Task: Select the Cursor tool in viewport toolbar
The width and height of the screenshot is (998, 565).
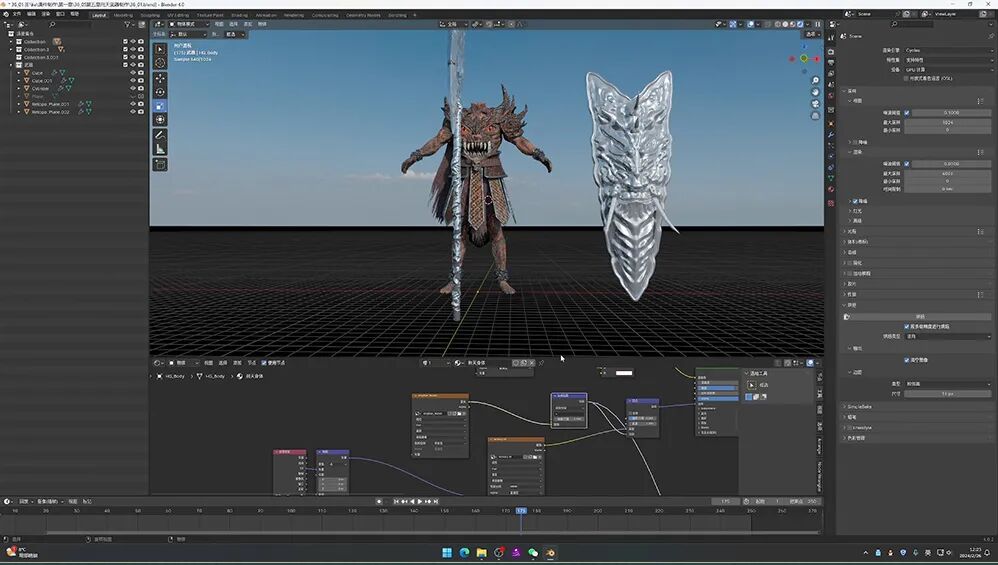Action: click(x=160, y=63)
